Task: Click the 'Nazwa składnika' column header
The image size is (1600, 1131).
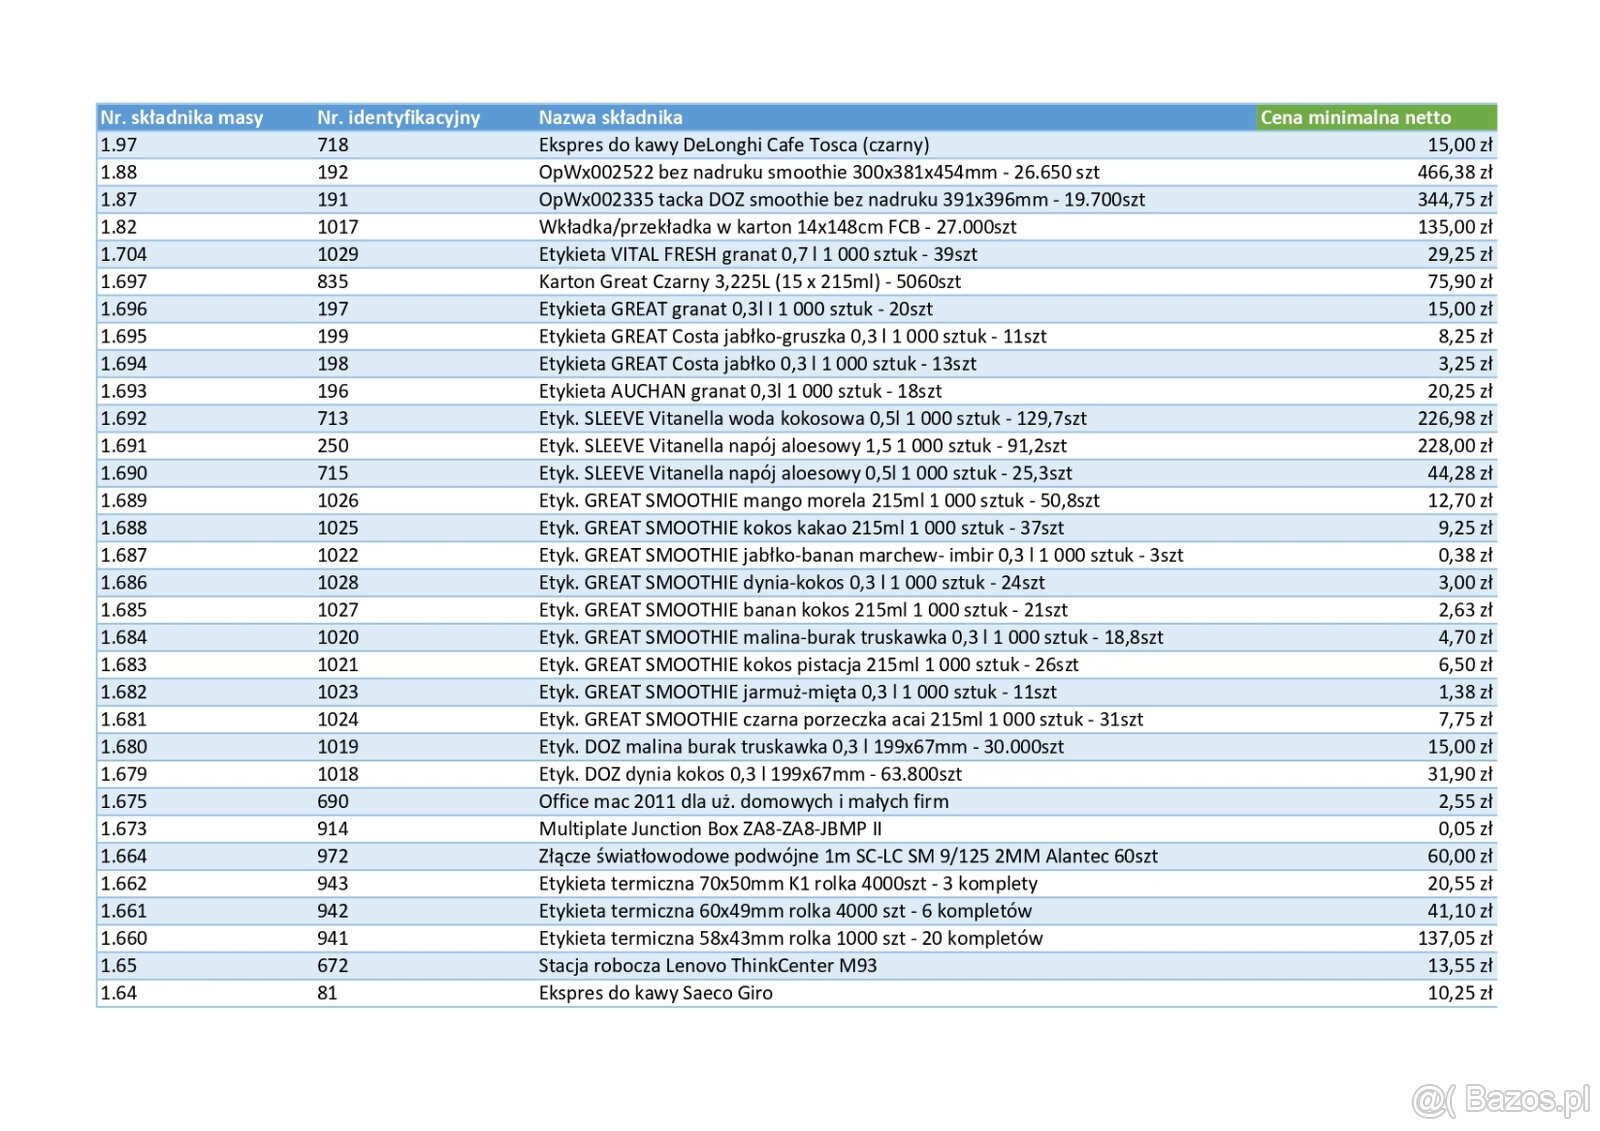Action: [611, 117]
